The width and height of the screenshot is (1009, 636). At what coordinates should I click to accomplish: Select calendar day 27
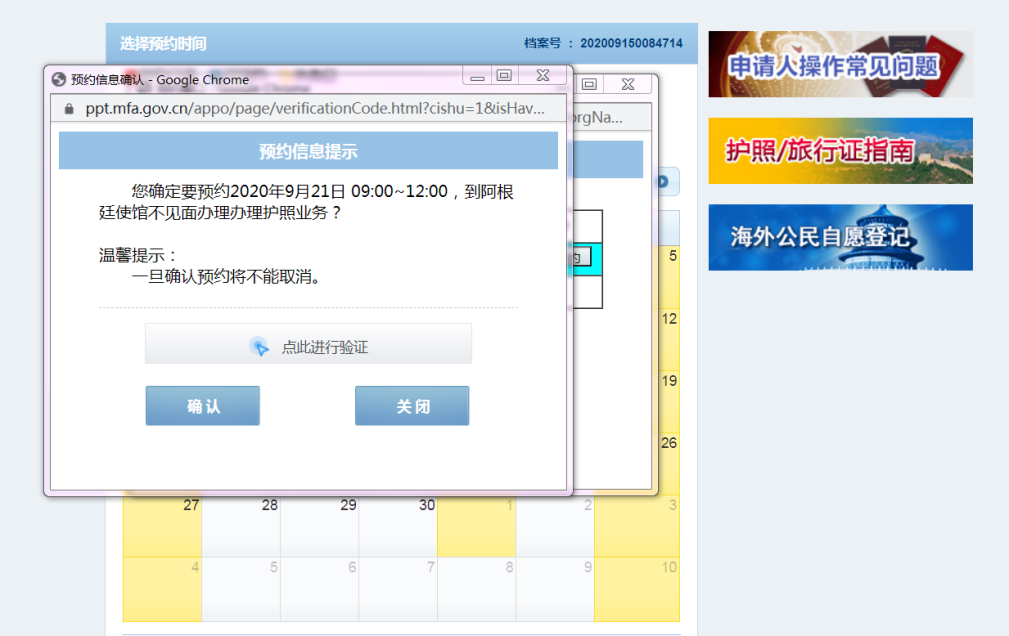coord(162,526)
